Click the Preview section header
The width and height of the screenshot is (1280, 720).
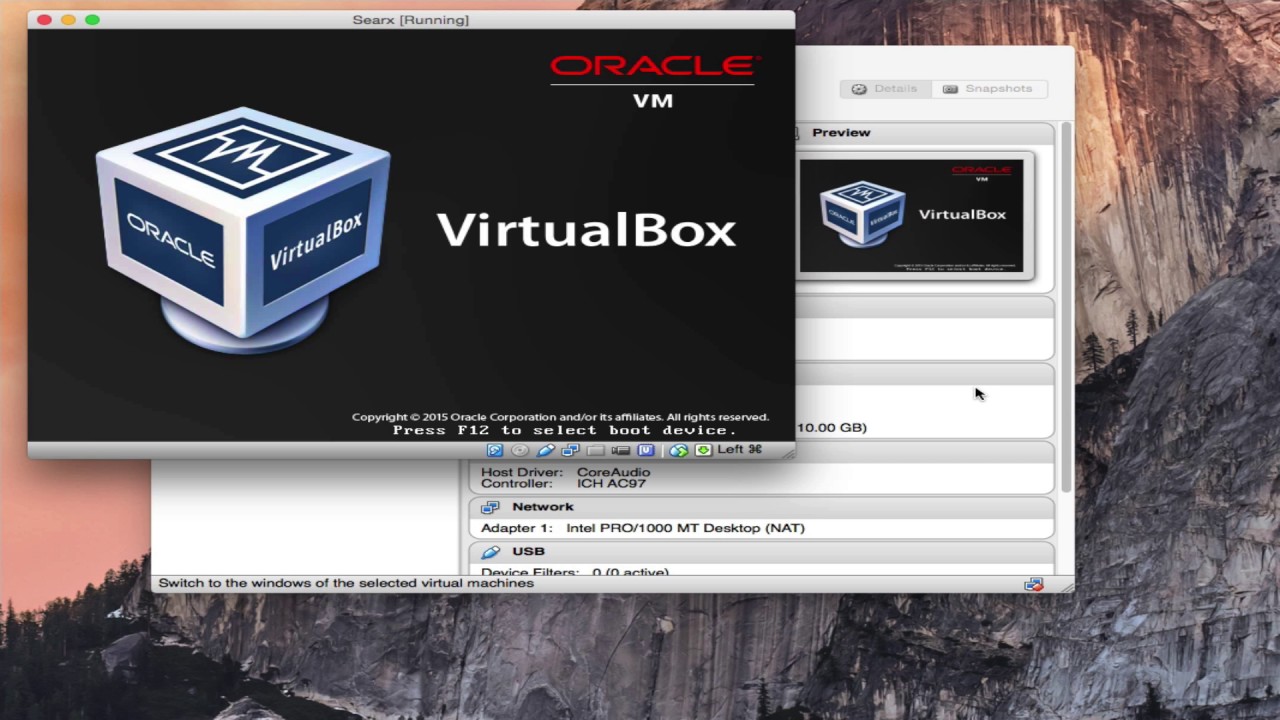pos(925,133)
